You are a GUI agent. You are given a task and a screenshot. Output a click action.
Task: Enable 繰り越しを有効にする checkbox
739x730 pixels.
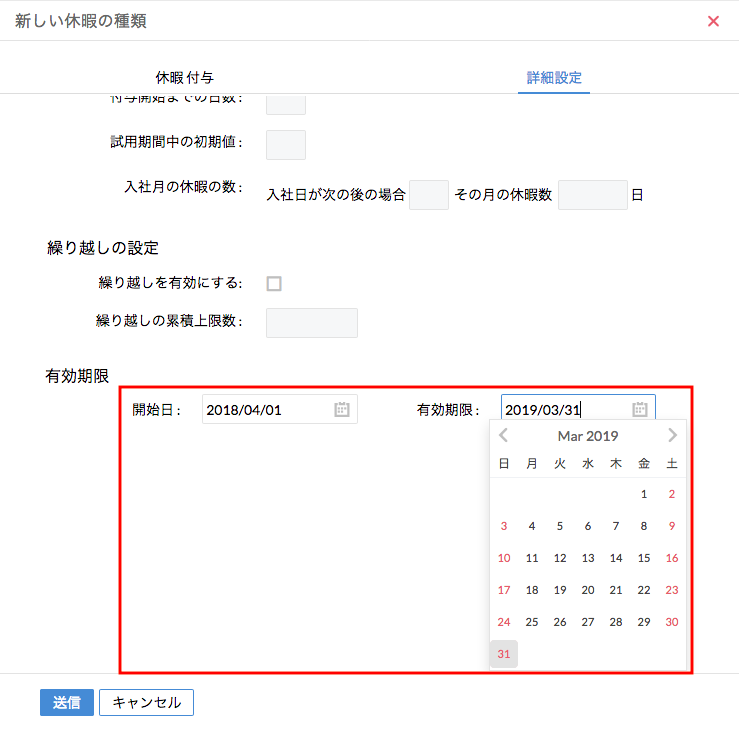(274, 283)
